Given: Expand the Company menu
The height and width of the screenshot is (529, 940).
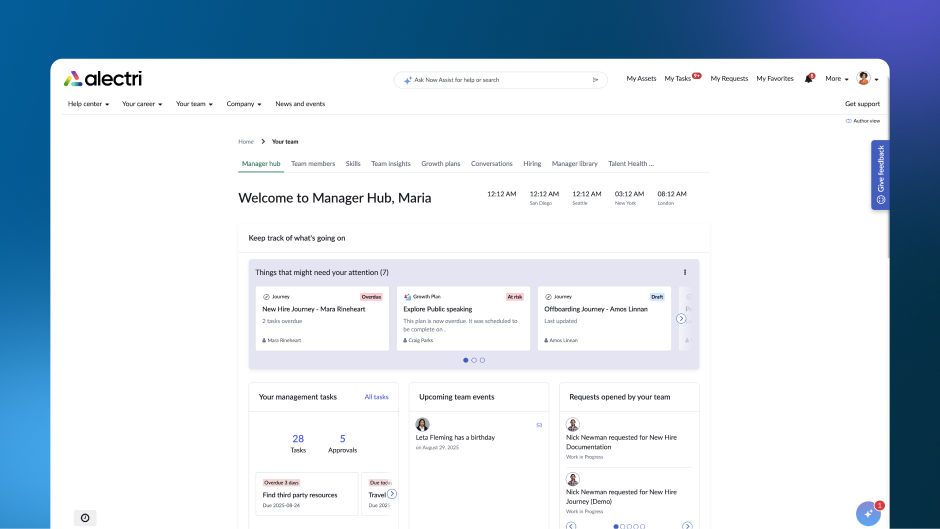Looking at the screenshot, I should tap(243, 104).
